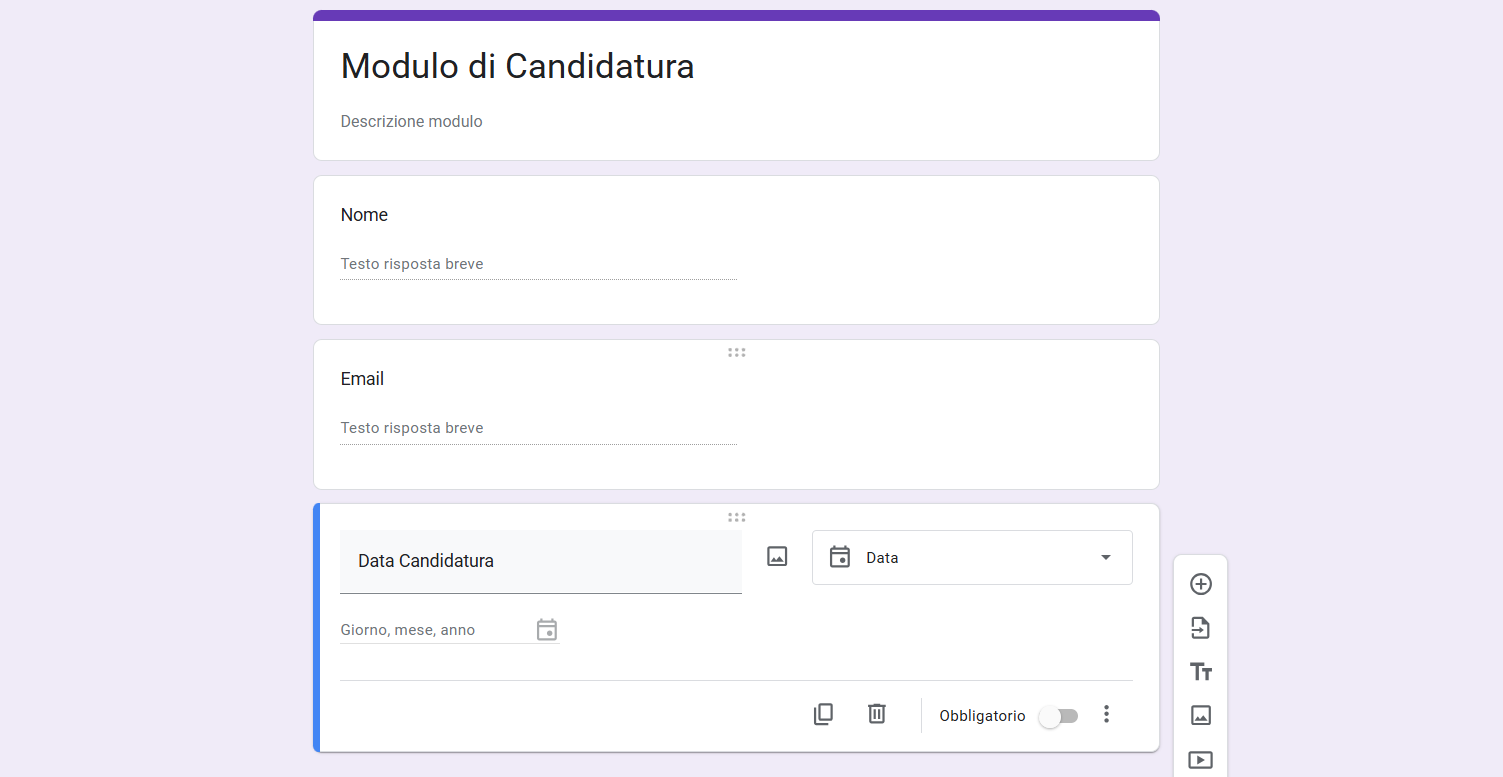1503x777 pixels.
Task: Click the drag handle above Data Candidatura
Action: (x=736, y=517)
